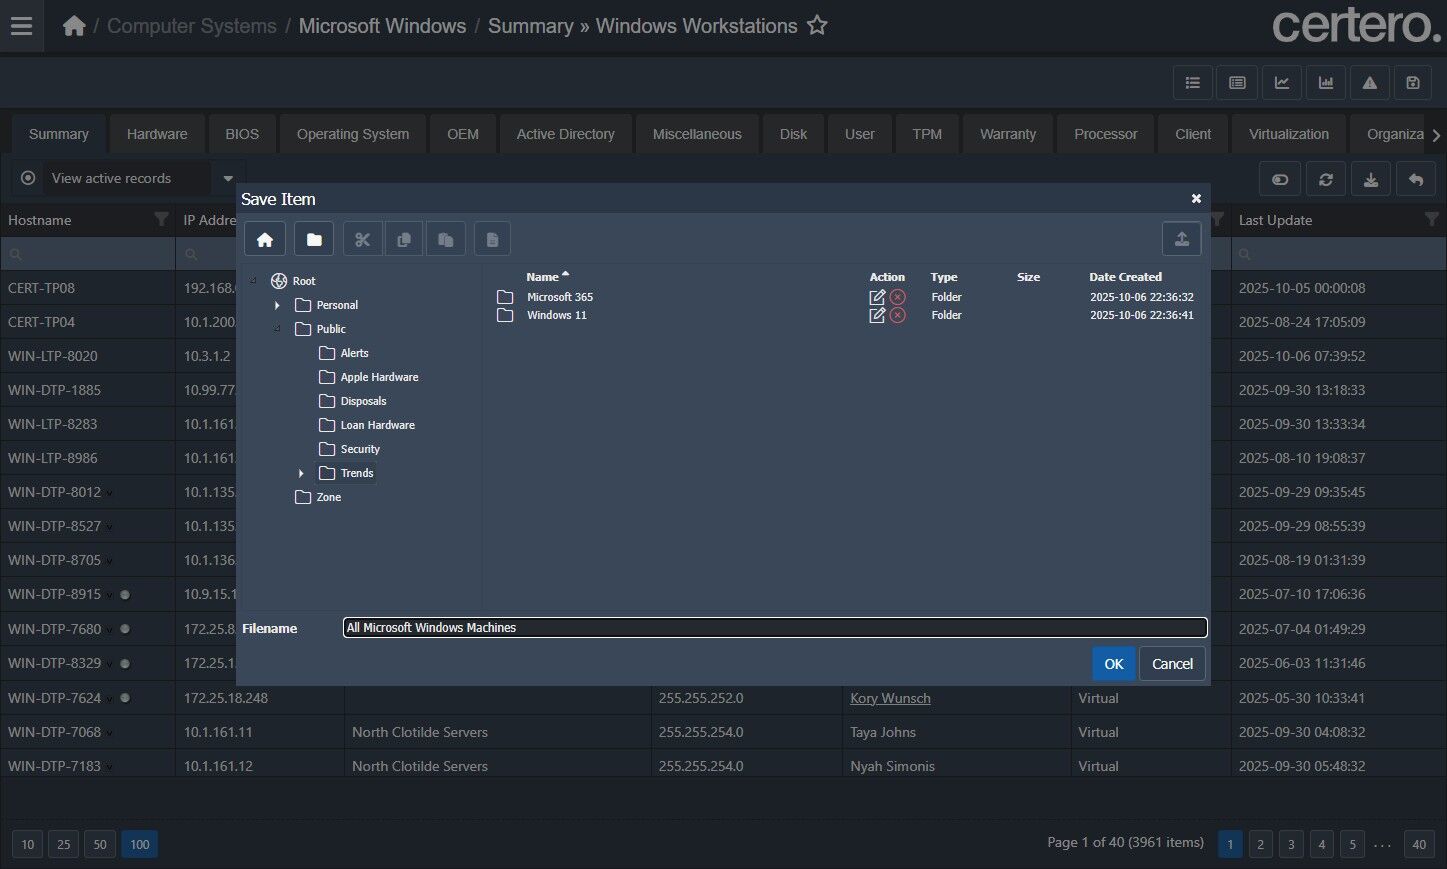This screenshot has height=869, width=1447.
Task: Open the line chart view icon
Action: point(1281,83)
